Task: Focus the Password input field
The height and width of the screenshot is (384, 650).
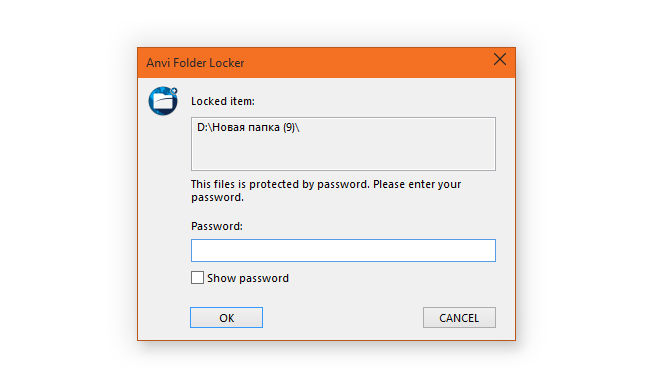Action: 343,250
